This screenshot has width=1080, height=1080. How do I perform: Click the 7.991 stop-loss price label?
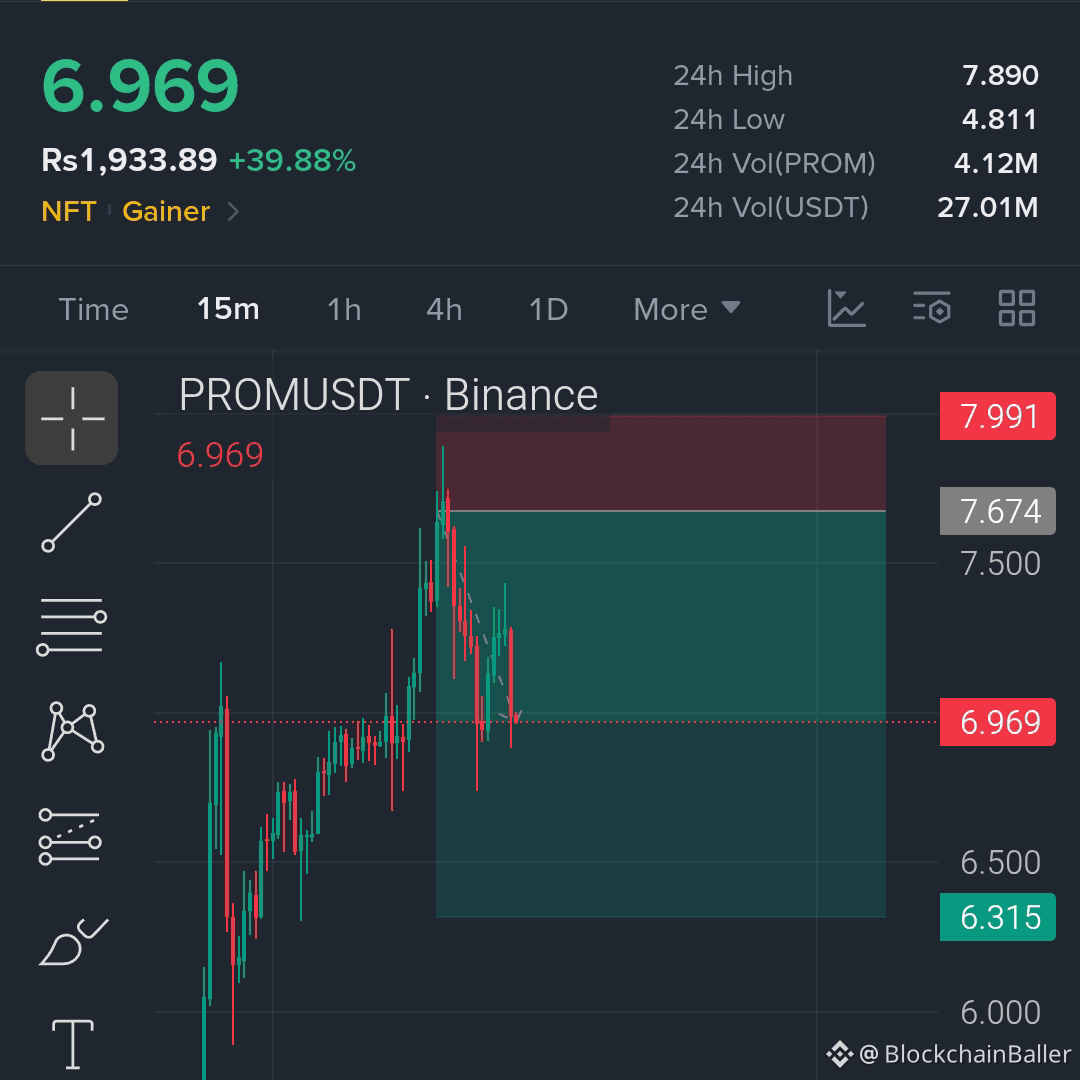(x=997, y=416)
